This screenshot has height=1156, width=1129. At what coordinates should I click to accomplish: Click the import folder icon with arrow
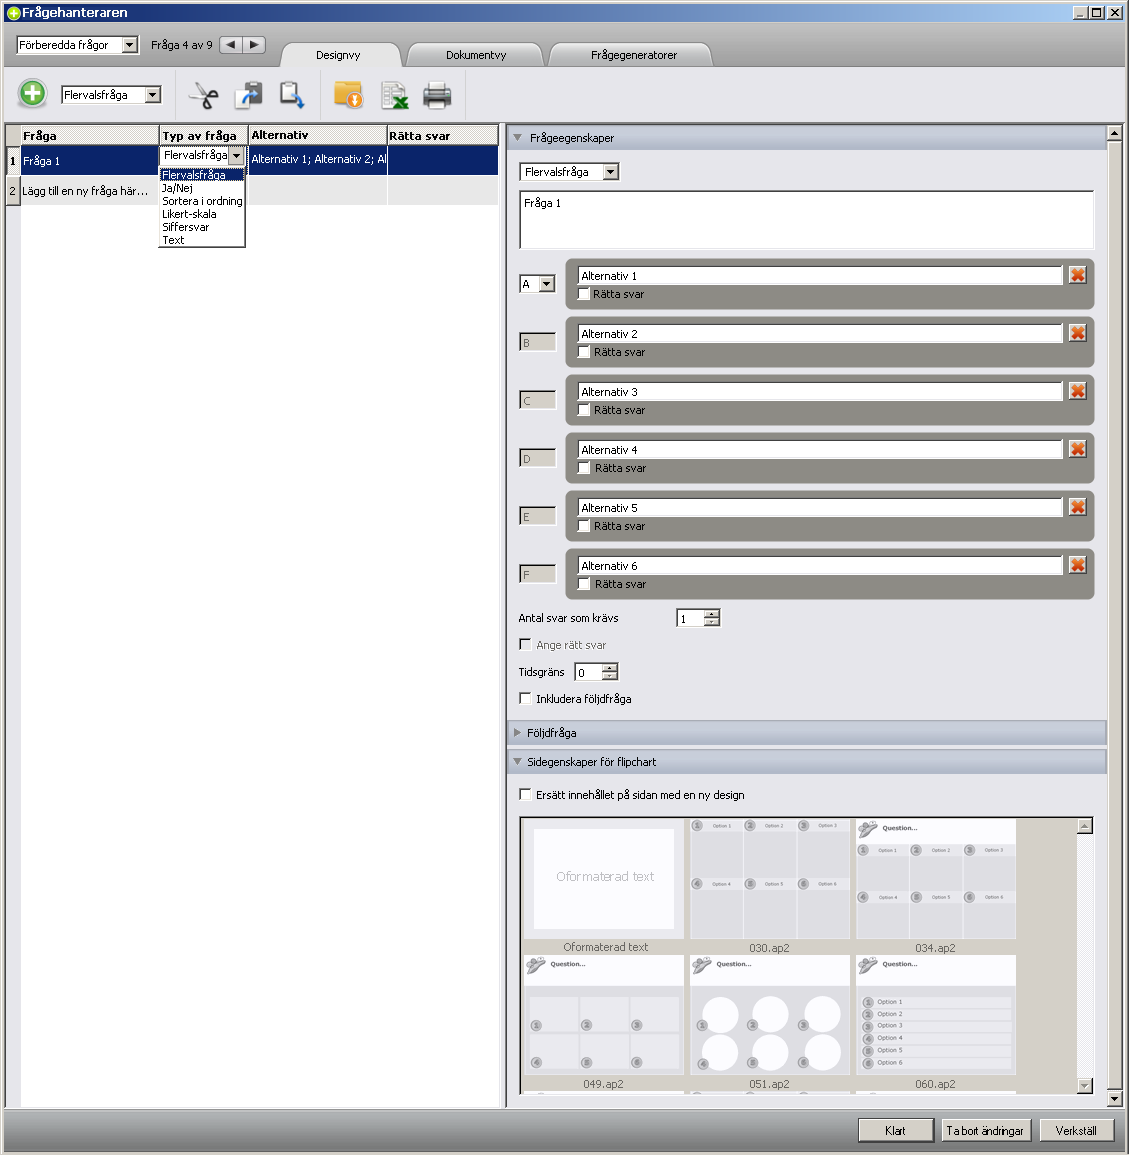(x=348, y=95)
